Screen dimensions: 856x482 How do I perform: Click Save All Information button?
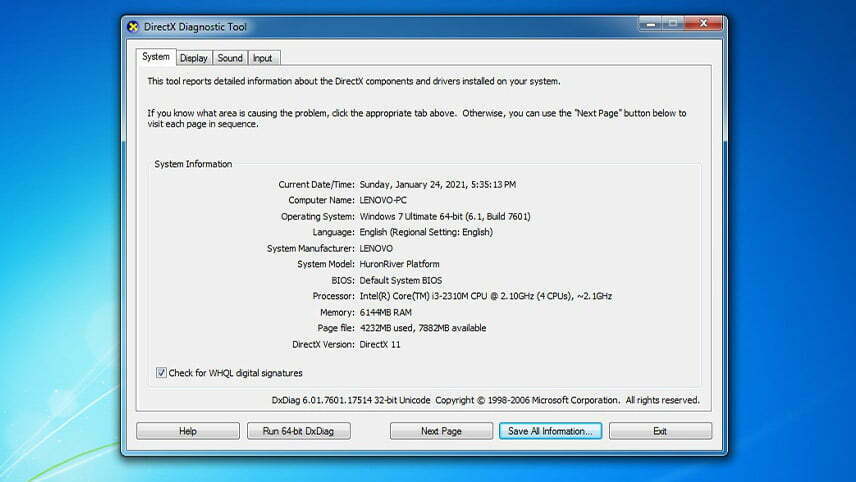550,431
